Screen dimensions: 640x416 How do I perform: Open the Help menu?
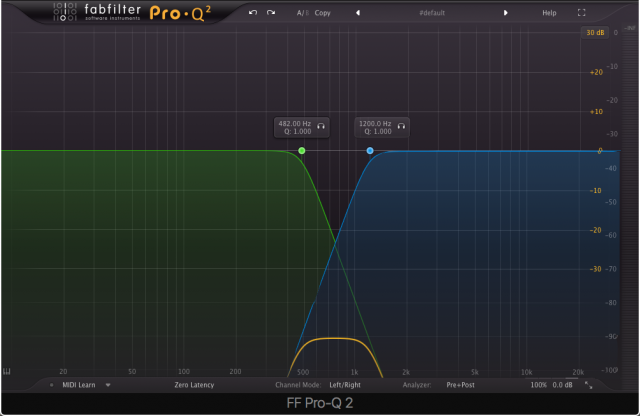(549, 13)
